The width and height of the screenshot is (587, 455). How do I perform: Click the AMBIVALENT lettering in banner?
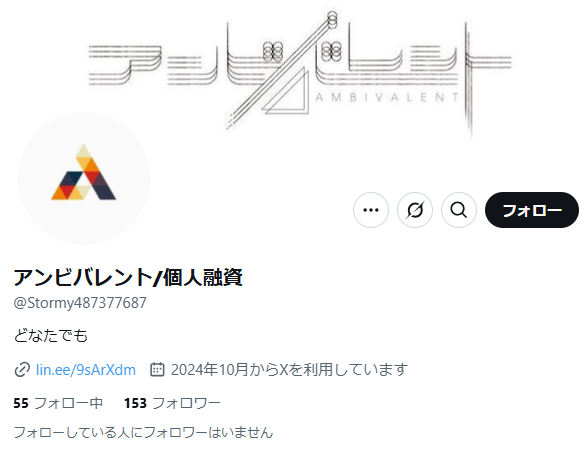(x=387, y=97)
